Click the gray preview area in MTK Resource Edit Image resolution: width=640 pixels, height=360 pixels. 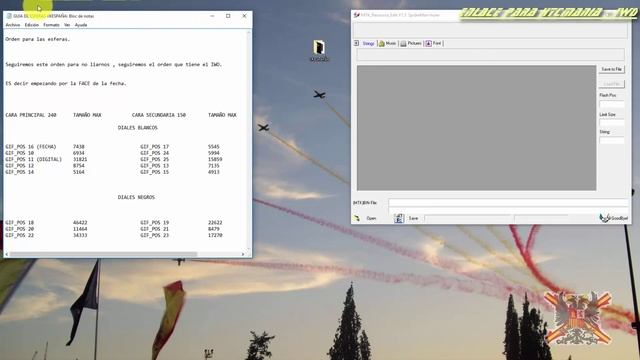pyautogui.click(x=476, y=128)
